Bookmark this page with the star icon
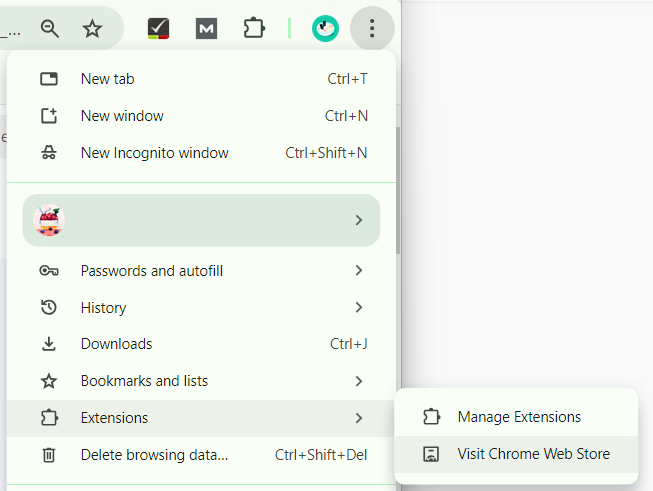The image size is (653, 491). 92,28
